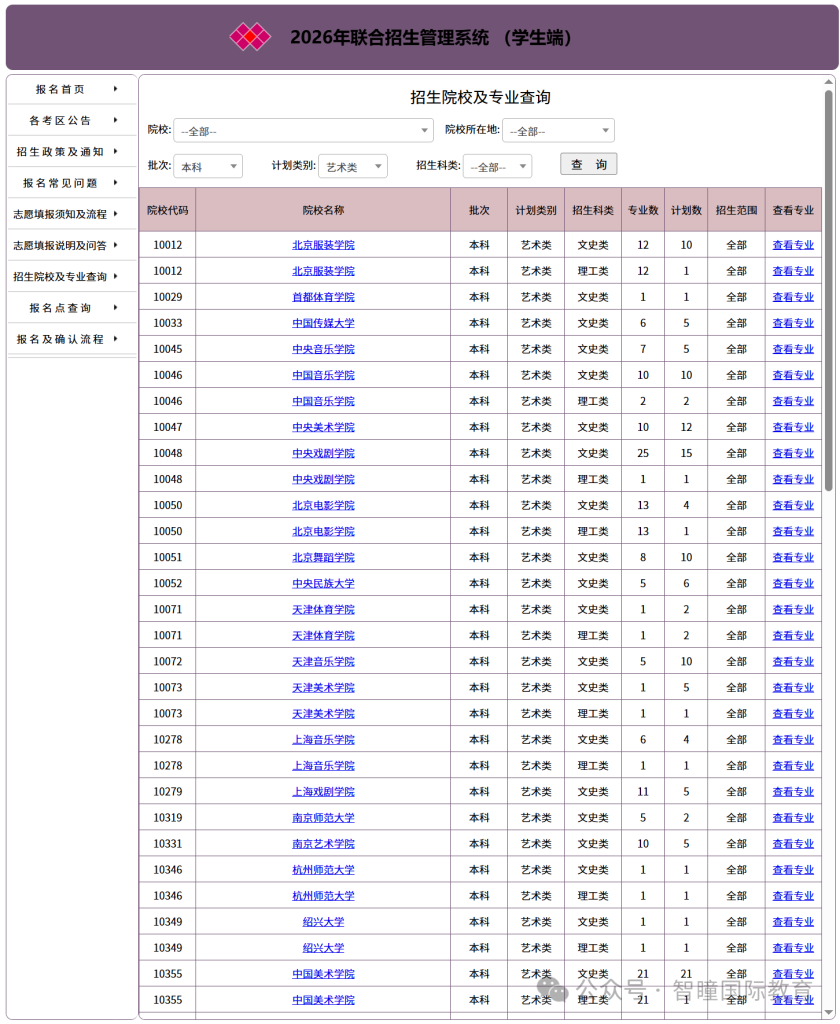Open 中国音乐学院 link in 文史类 row

[x=323, y=376]
